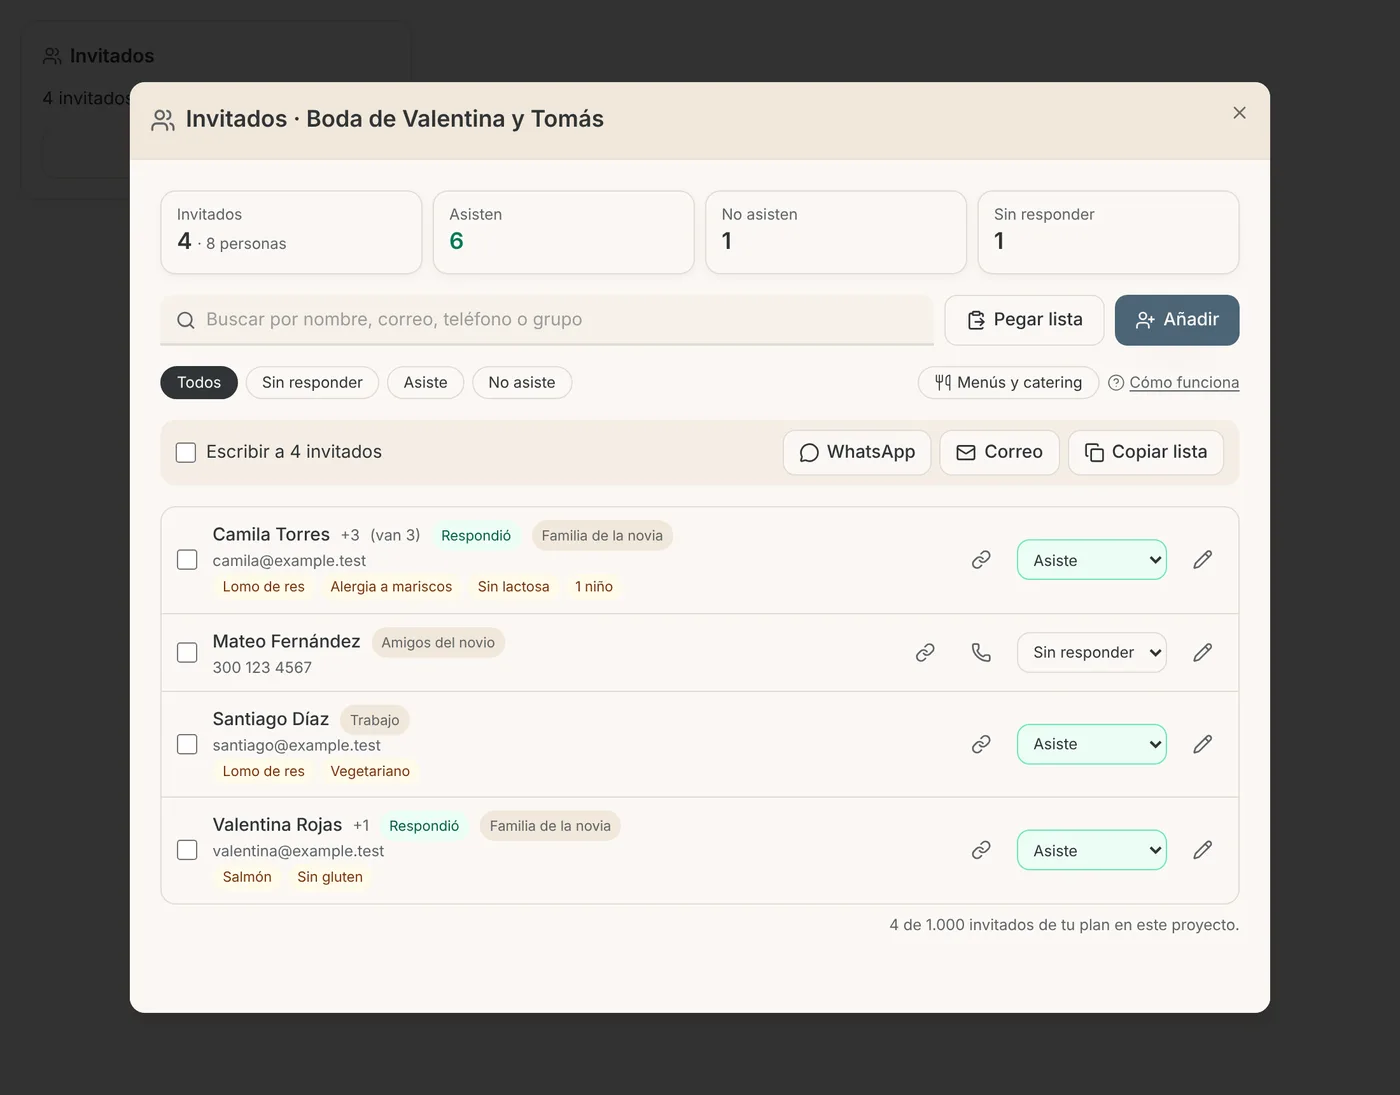The image size is (1400, 1095).
Task: Copy invitation link for Camila Torres
Action: point(981,560)
